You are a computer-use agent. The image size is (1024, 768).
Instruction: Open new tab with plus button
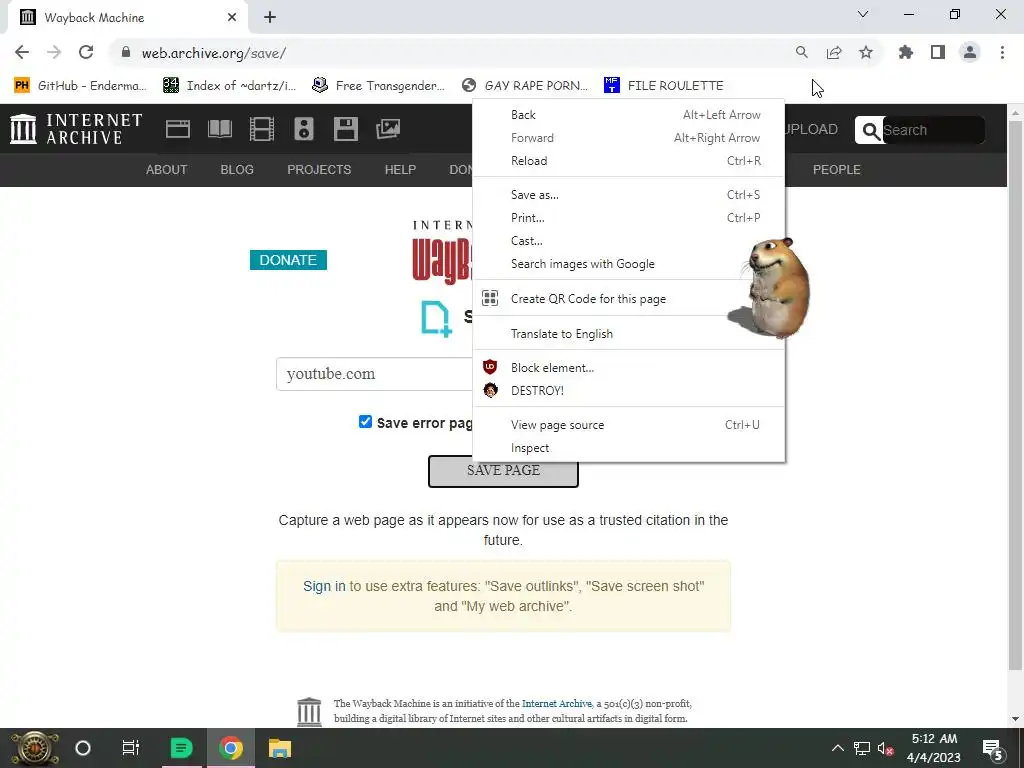[x=270, y=18]
